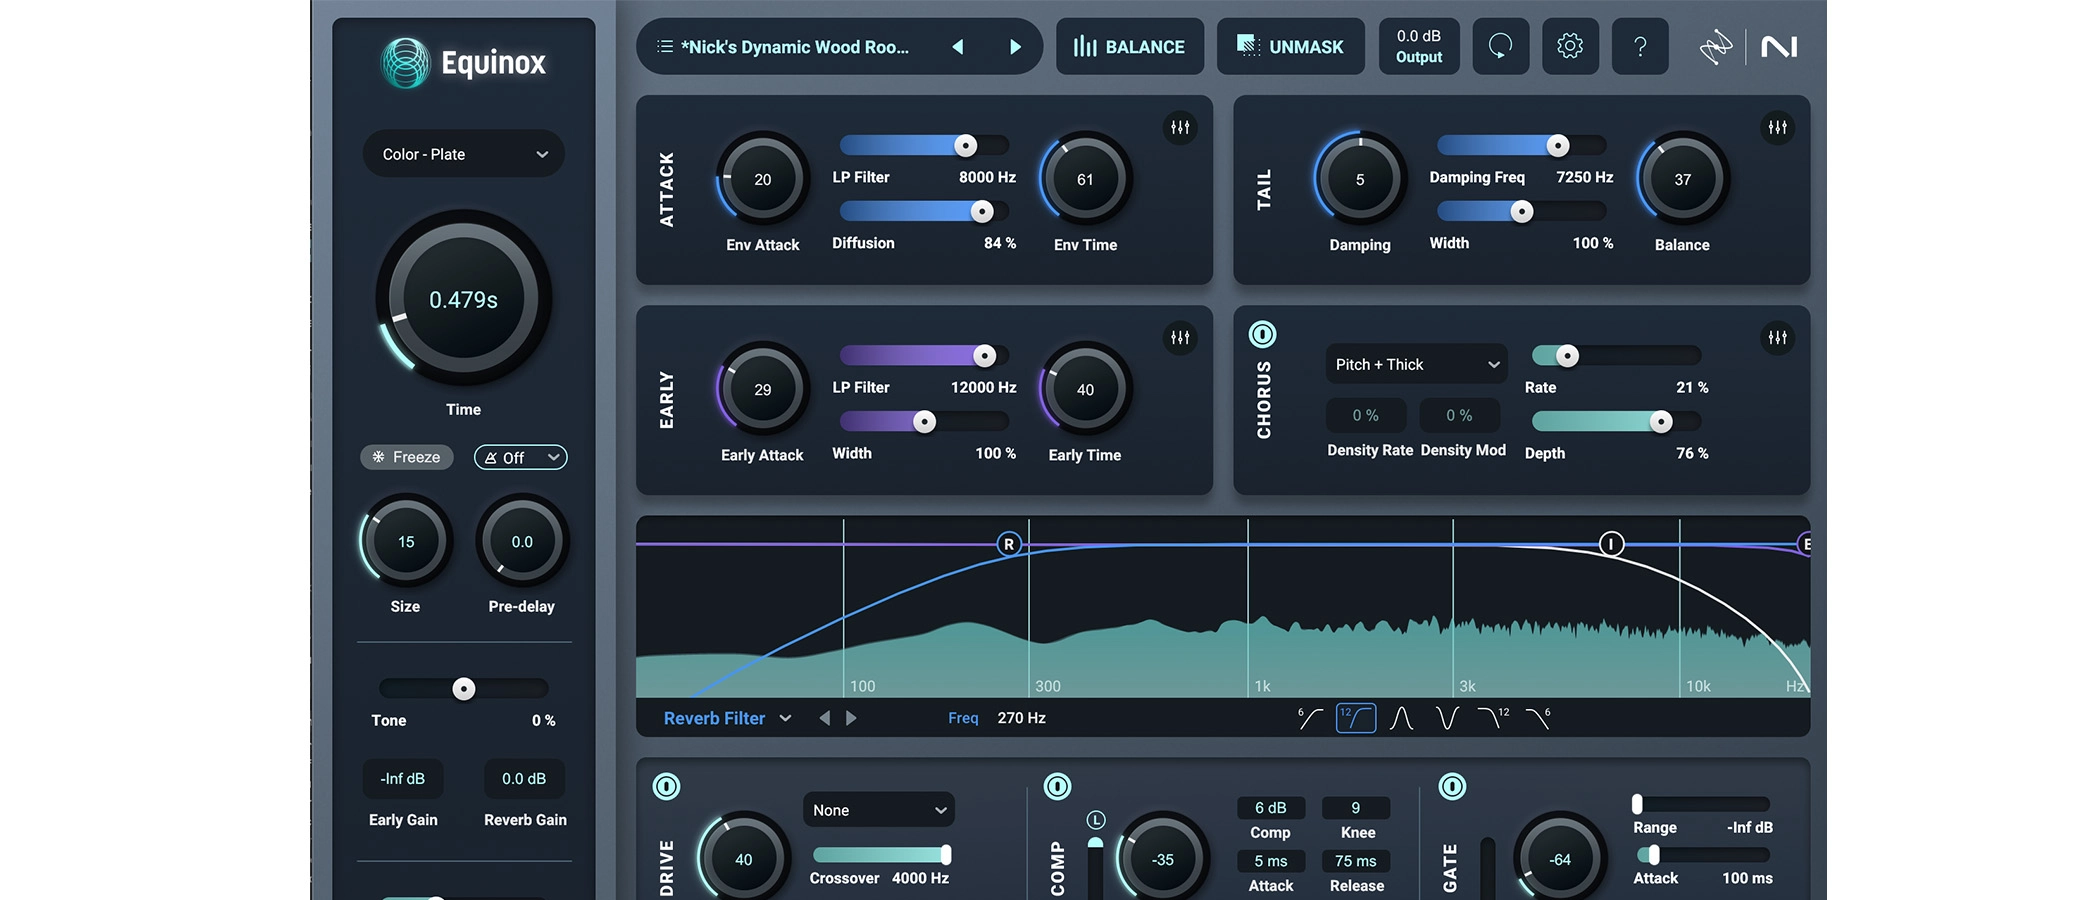Click the Damping Freq slider handle
The width and height of the screenshot is (2100, 900).
(1558, 145)
